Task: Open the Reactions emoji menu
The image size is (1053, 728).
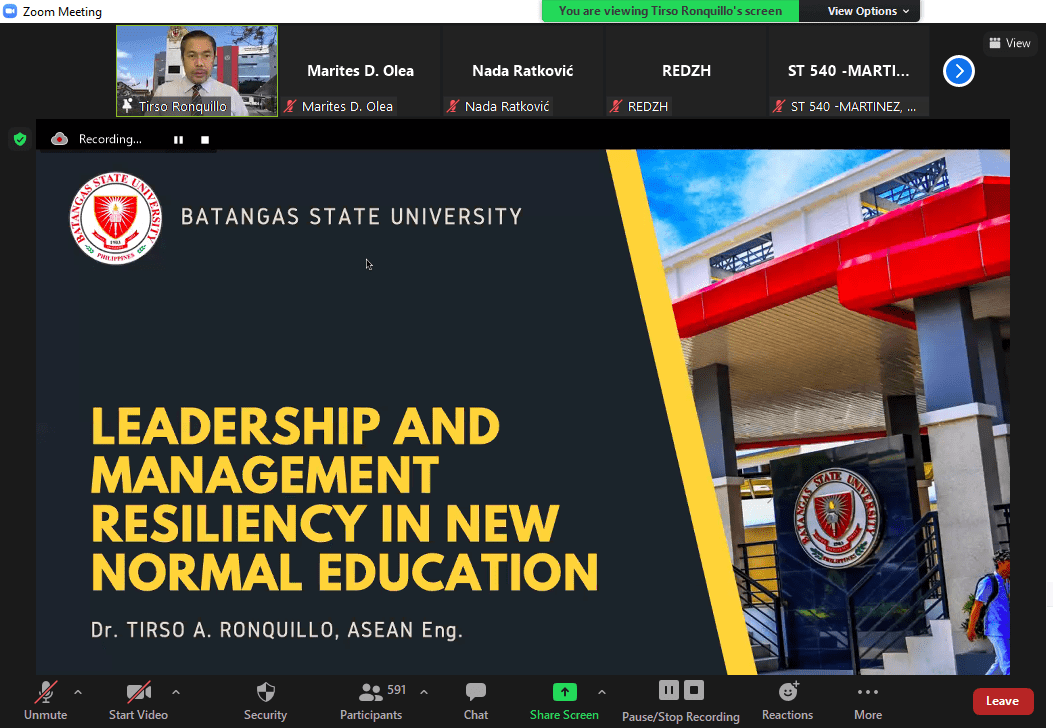Action: pos(788,691)
